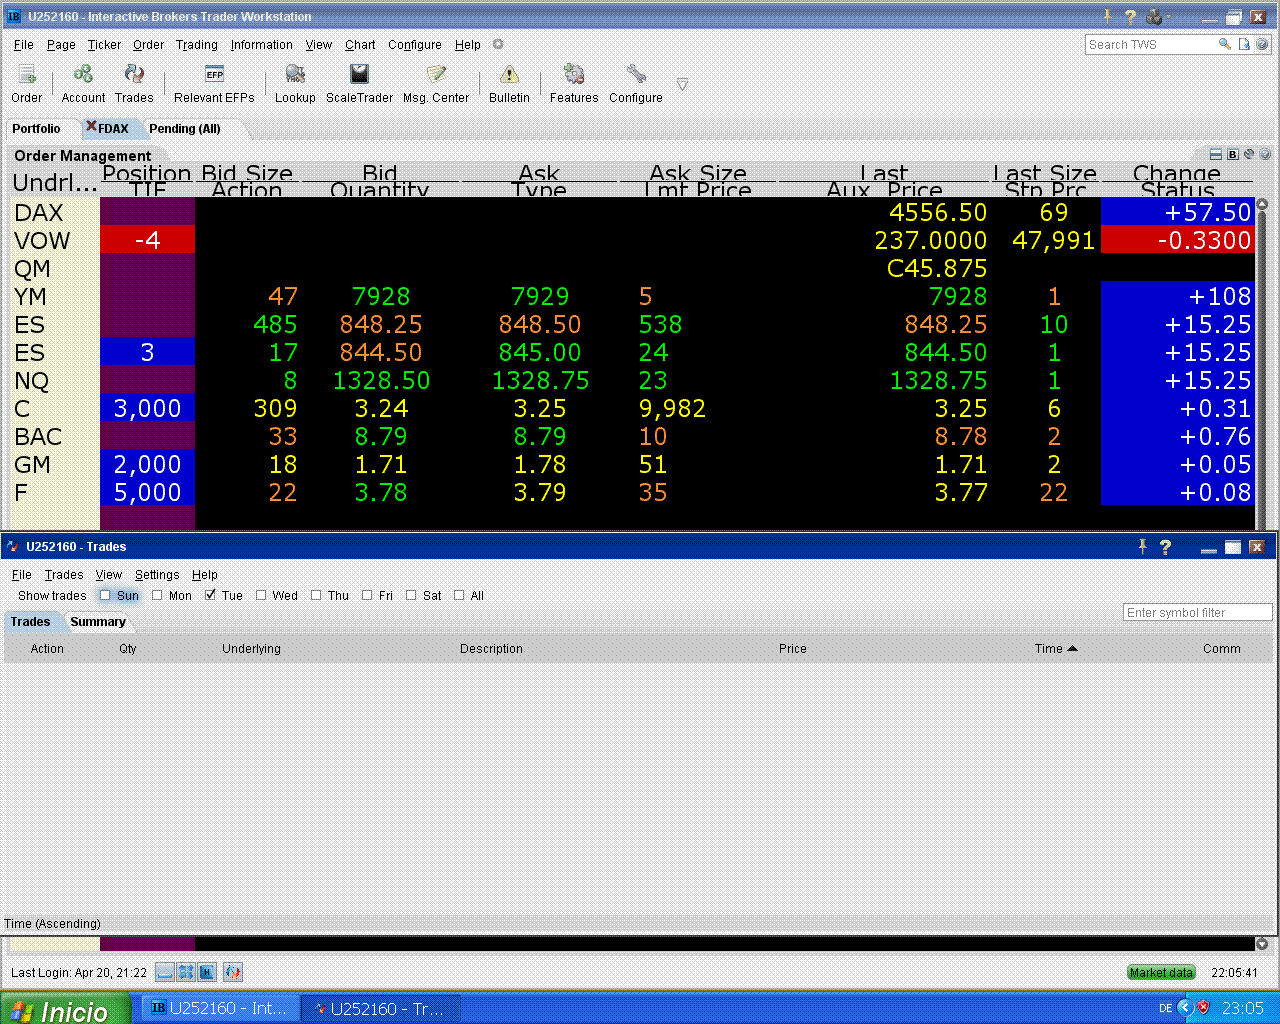Open the Lookup tool icon

point(295,75)
